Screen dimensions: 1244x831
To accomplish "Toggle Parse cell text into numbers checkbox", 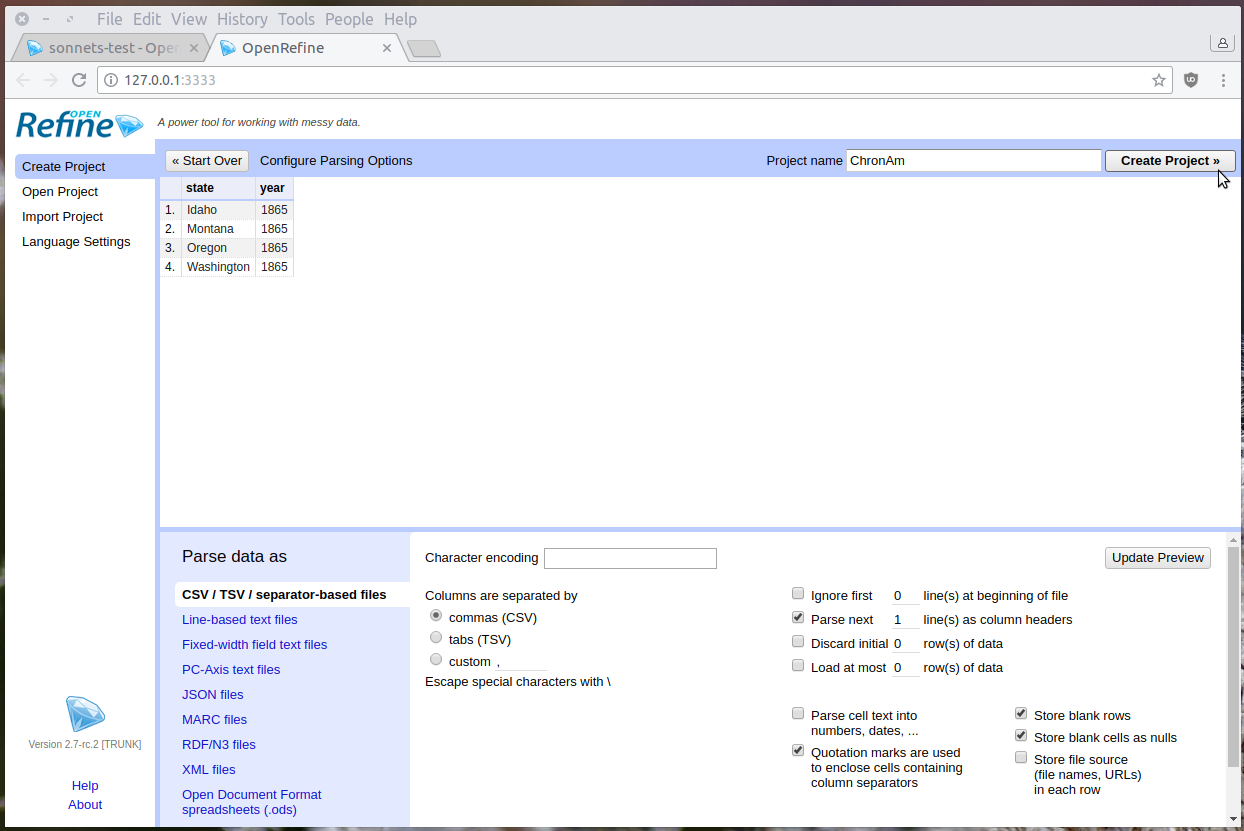I will (x=798, y=714).
